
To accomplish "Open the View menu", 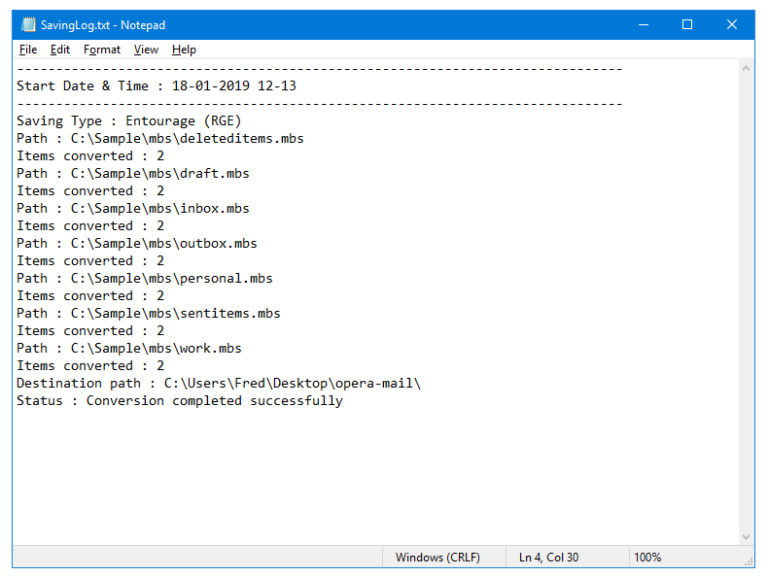I will [146, 49].
